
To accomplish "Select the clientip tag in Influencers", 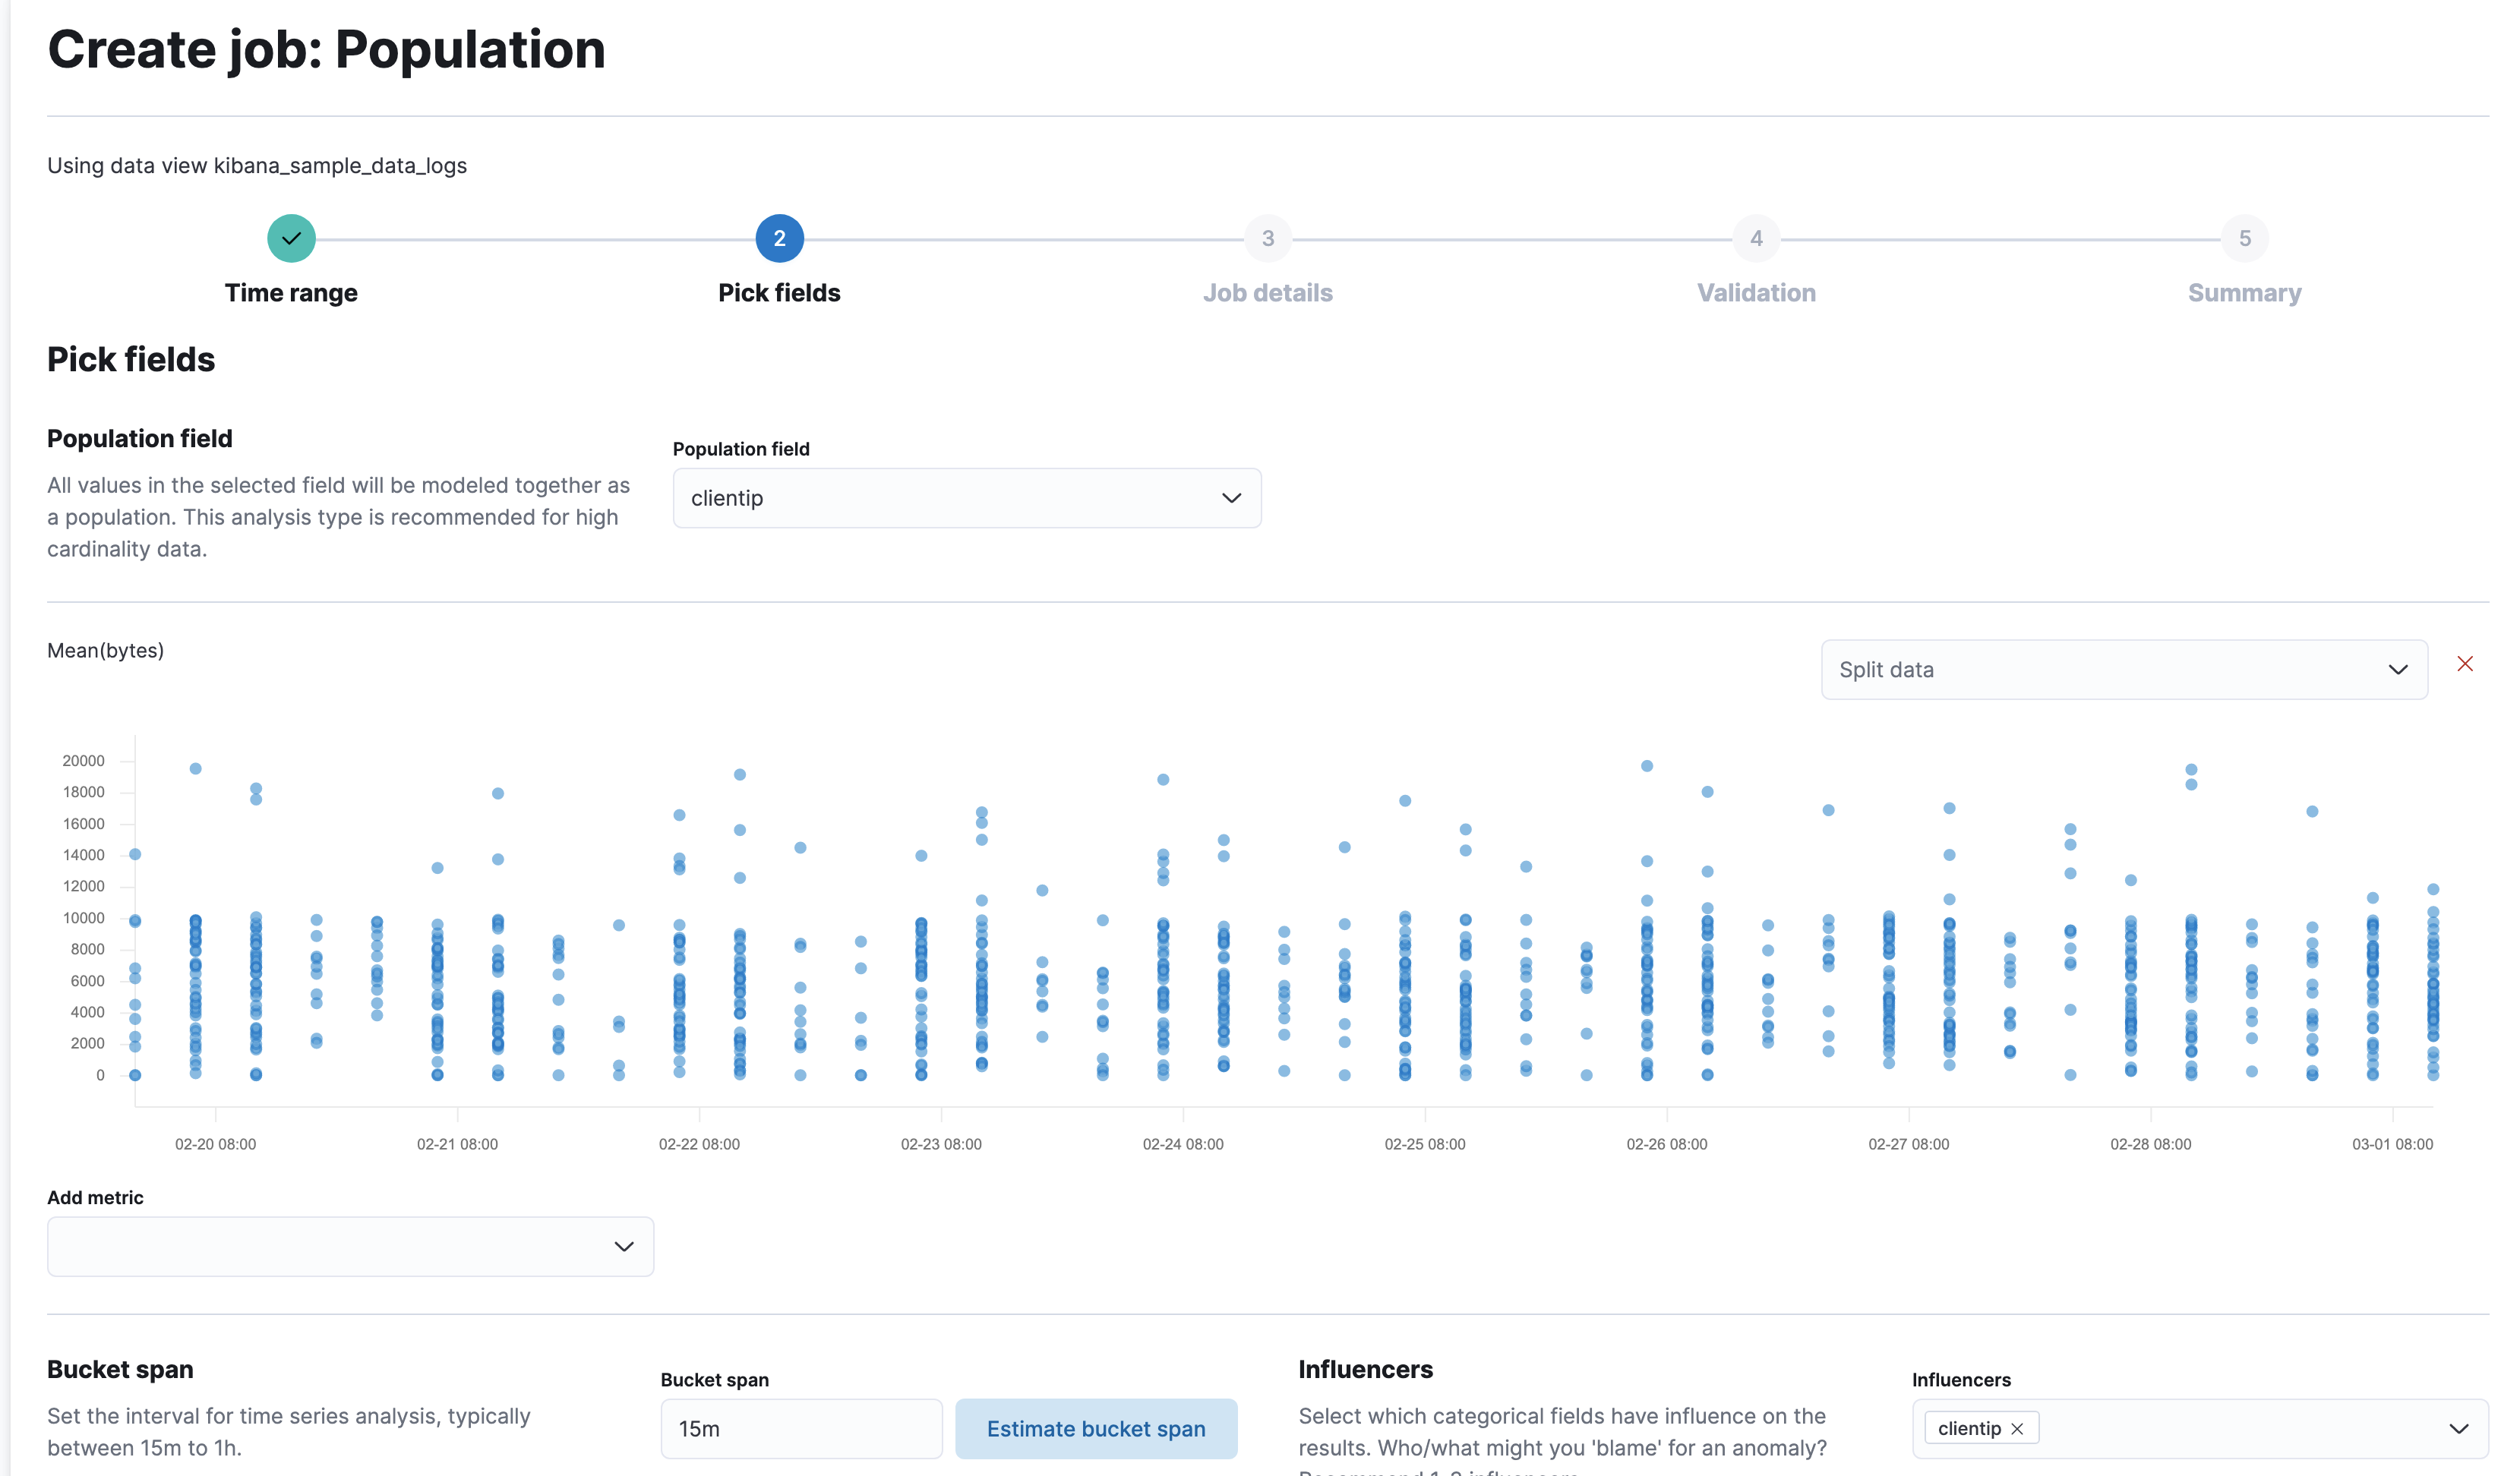I will tap(1969, 1428).
